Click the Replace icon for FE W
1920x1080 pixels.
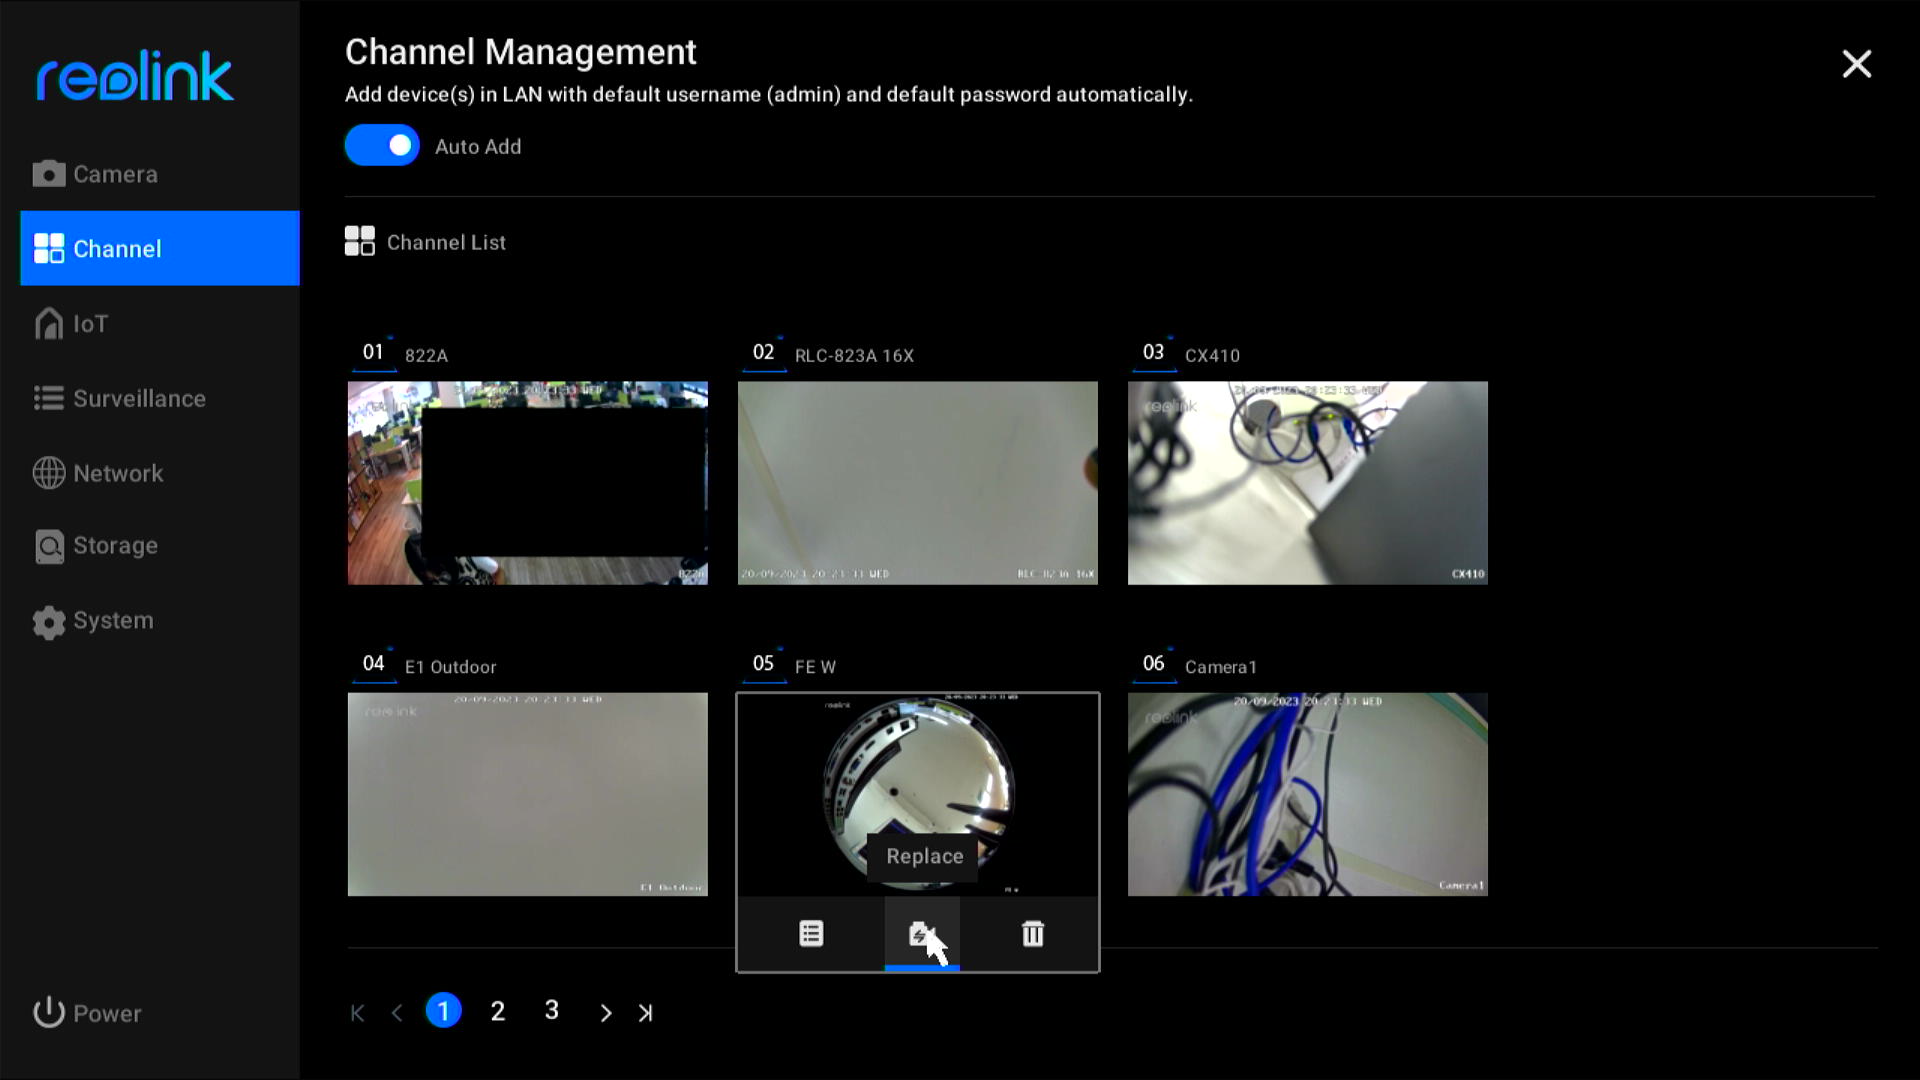922,934
